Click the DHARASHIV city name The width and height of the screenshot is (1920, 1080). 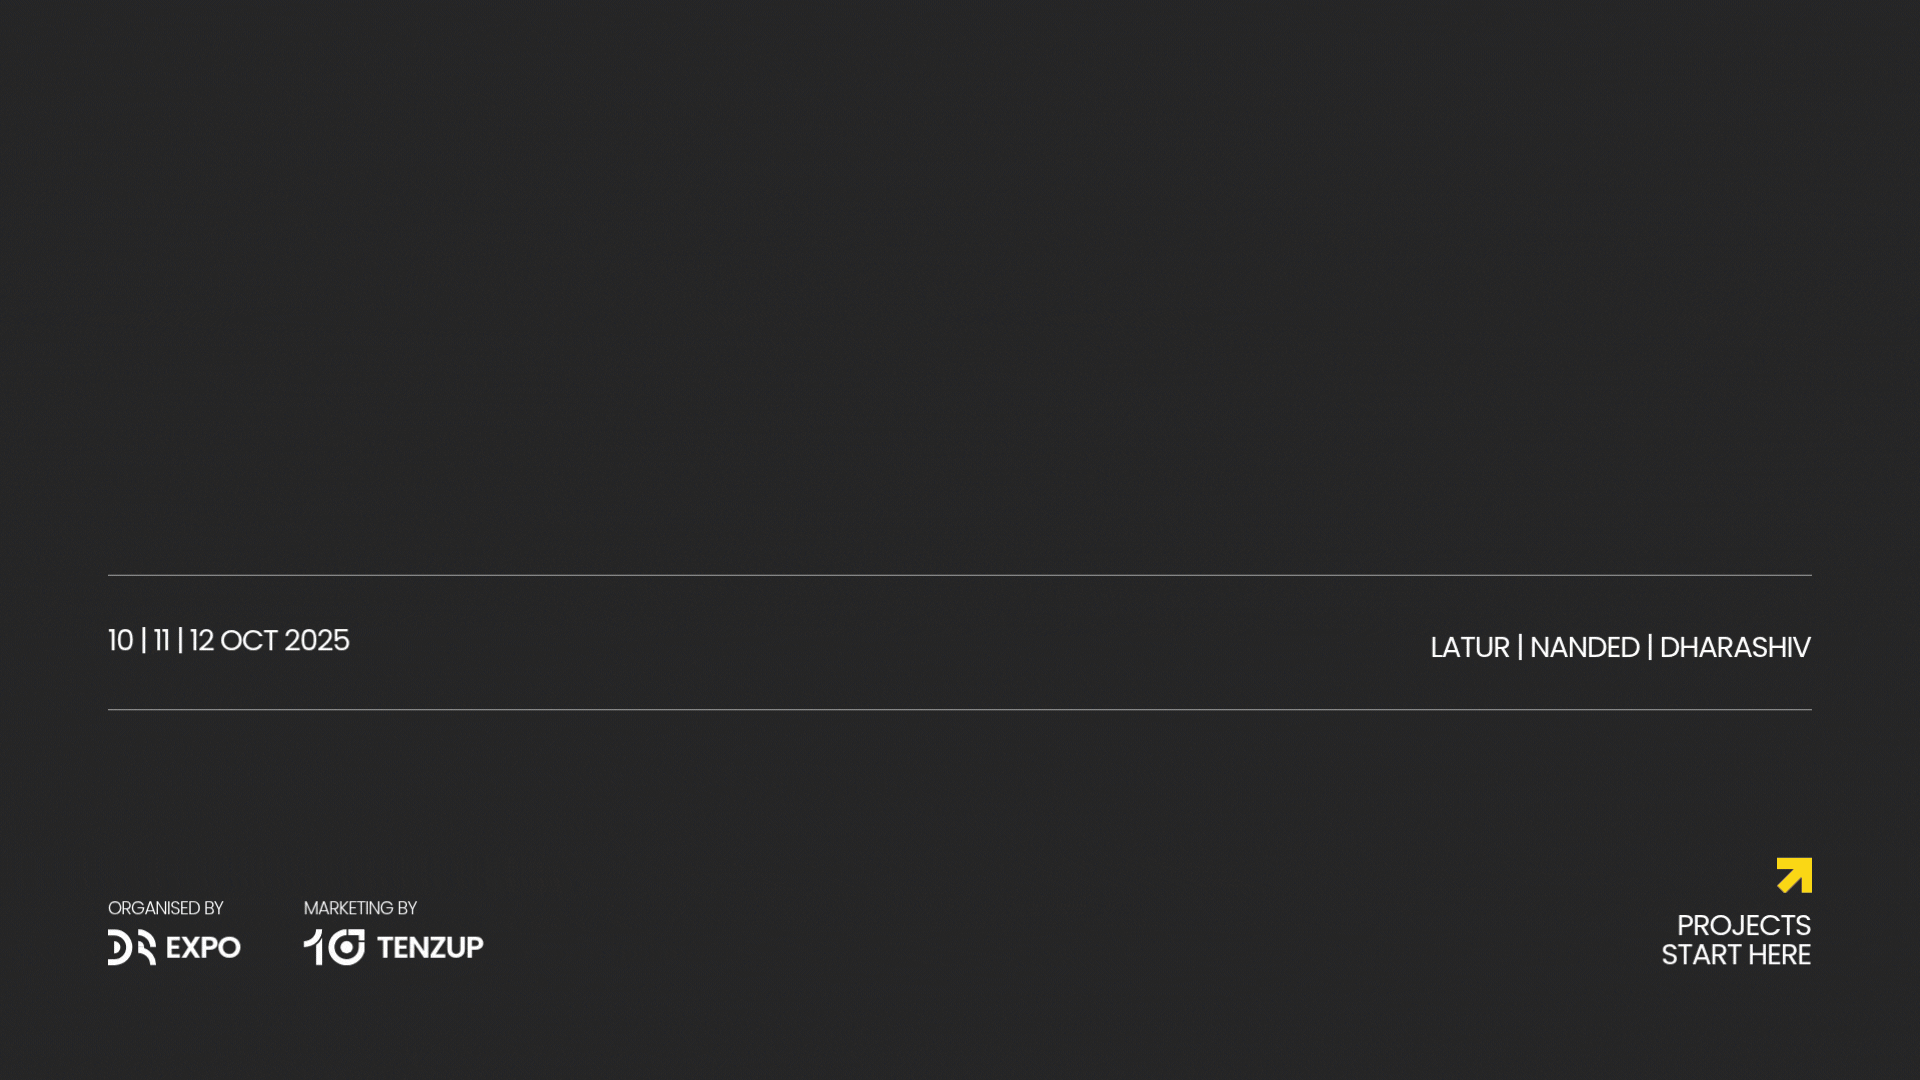tap(1735, 648)
